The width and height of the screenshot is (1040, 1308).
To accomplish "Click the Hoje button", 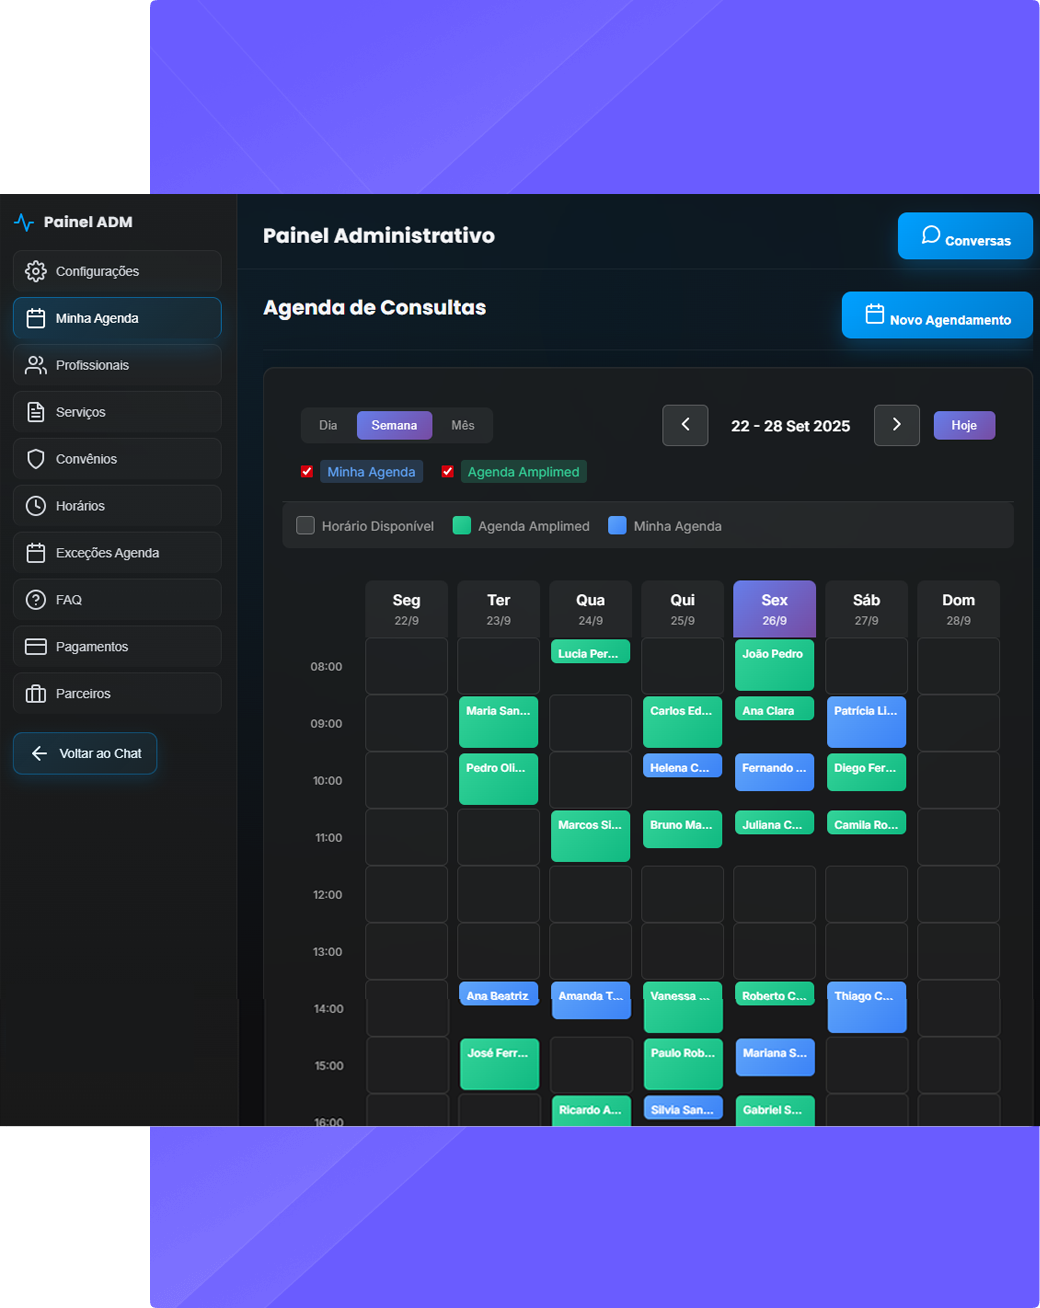I will point(964,425).
